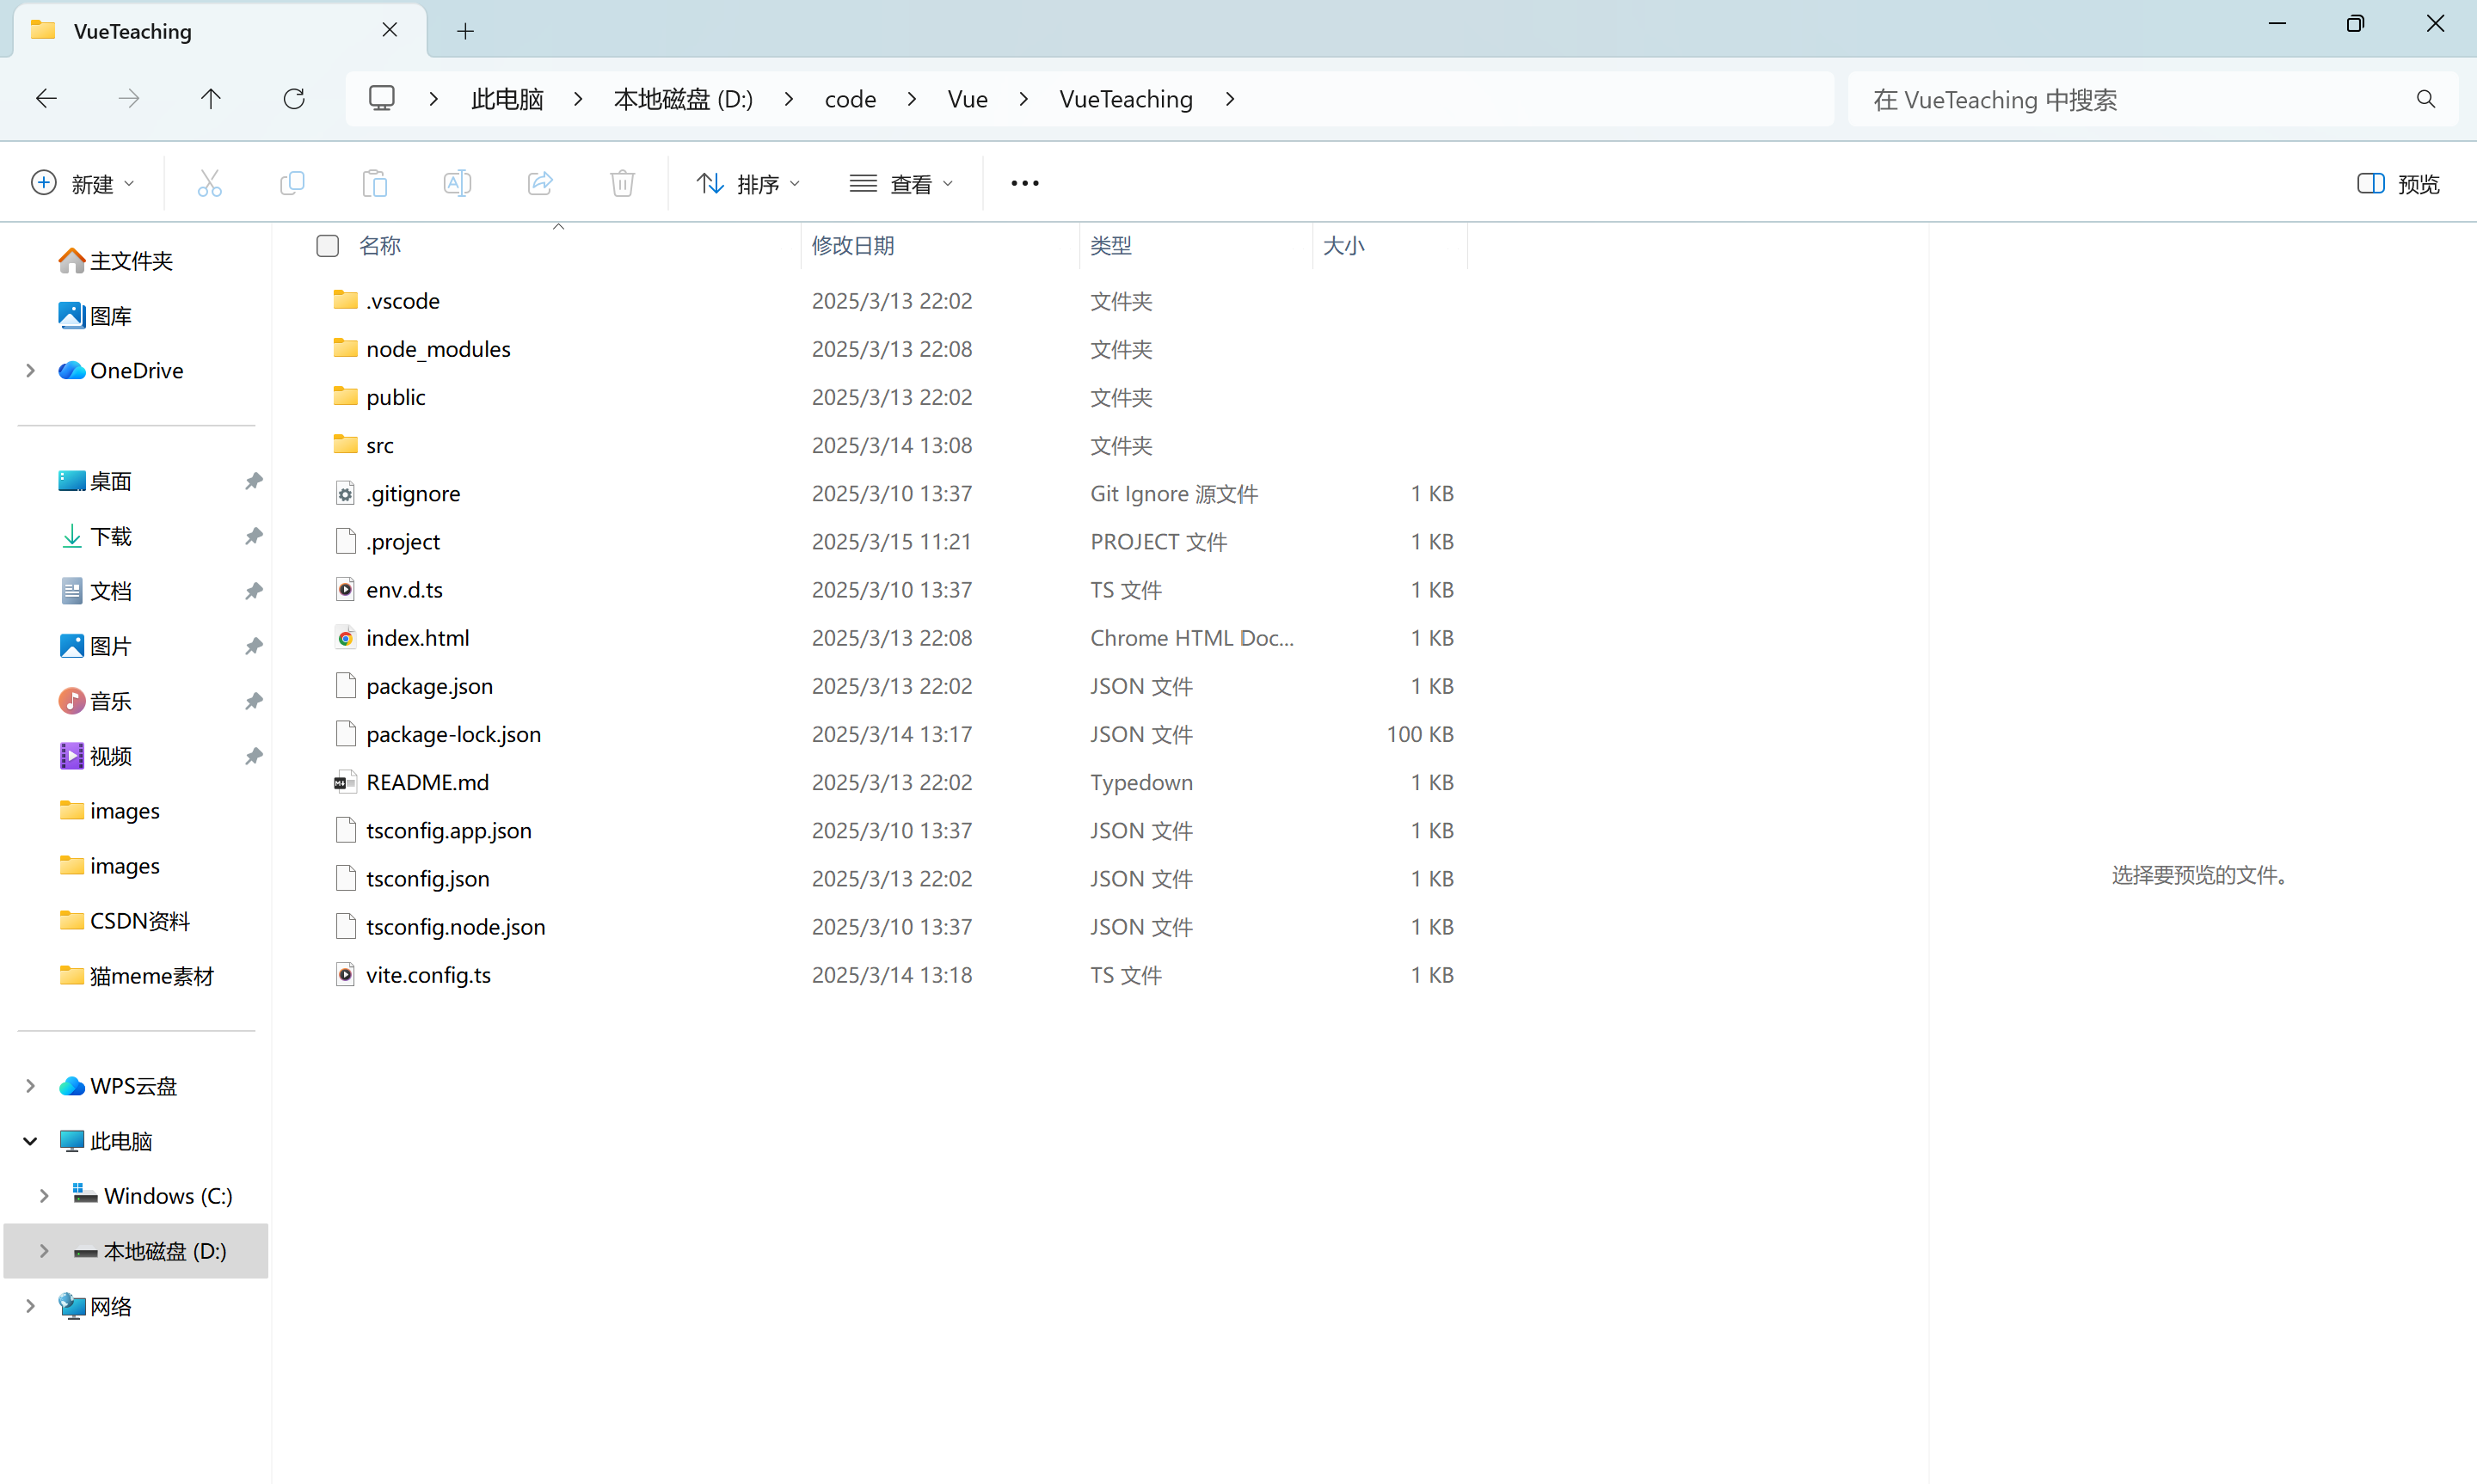Image resolution: width=2477 pixels, height=1484 pixels.
Task: Toggle the 预览 preview pane
Action: (x=2398, y=184)
